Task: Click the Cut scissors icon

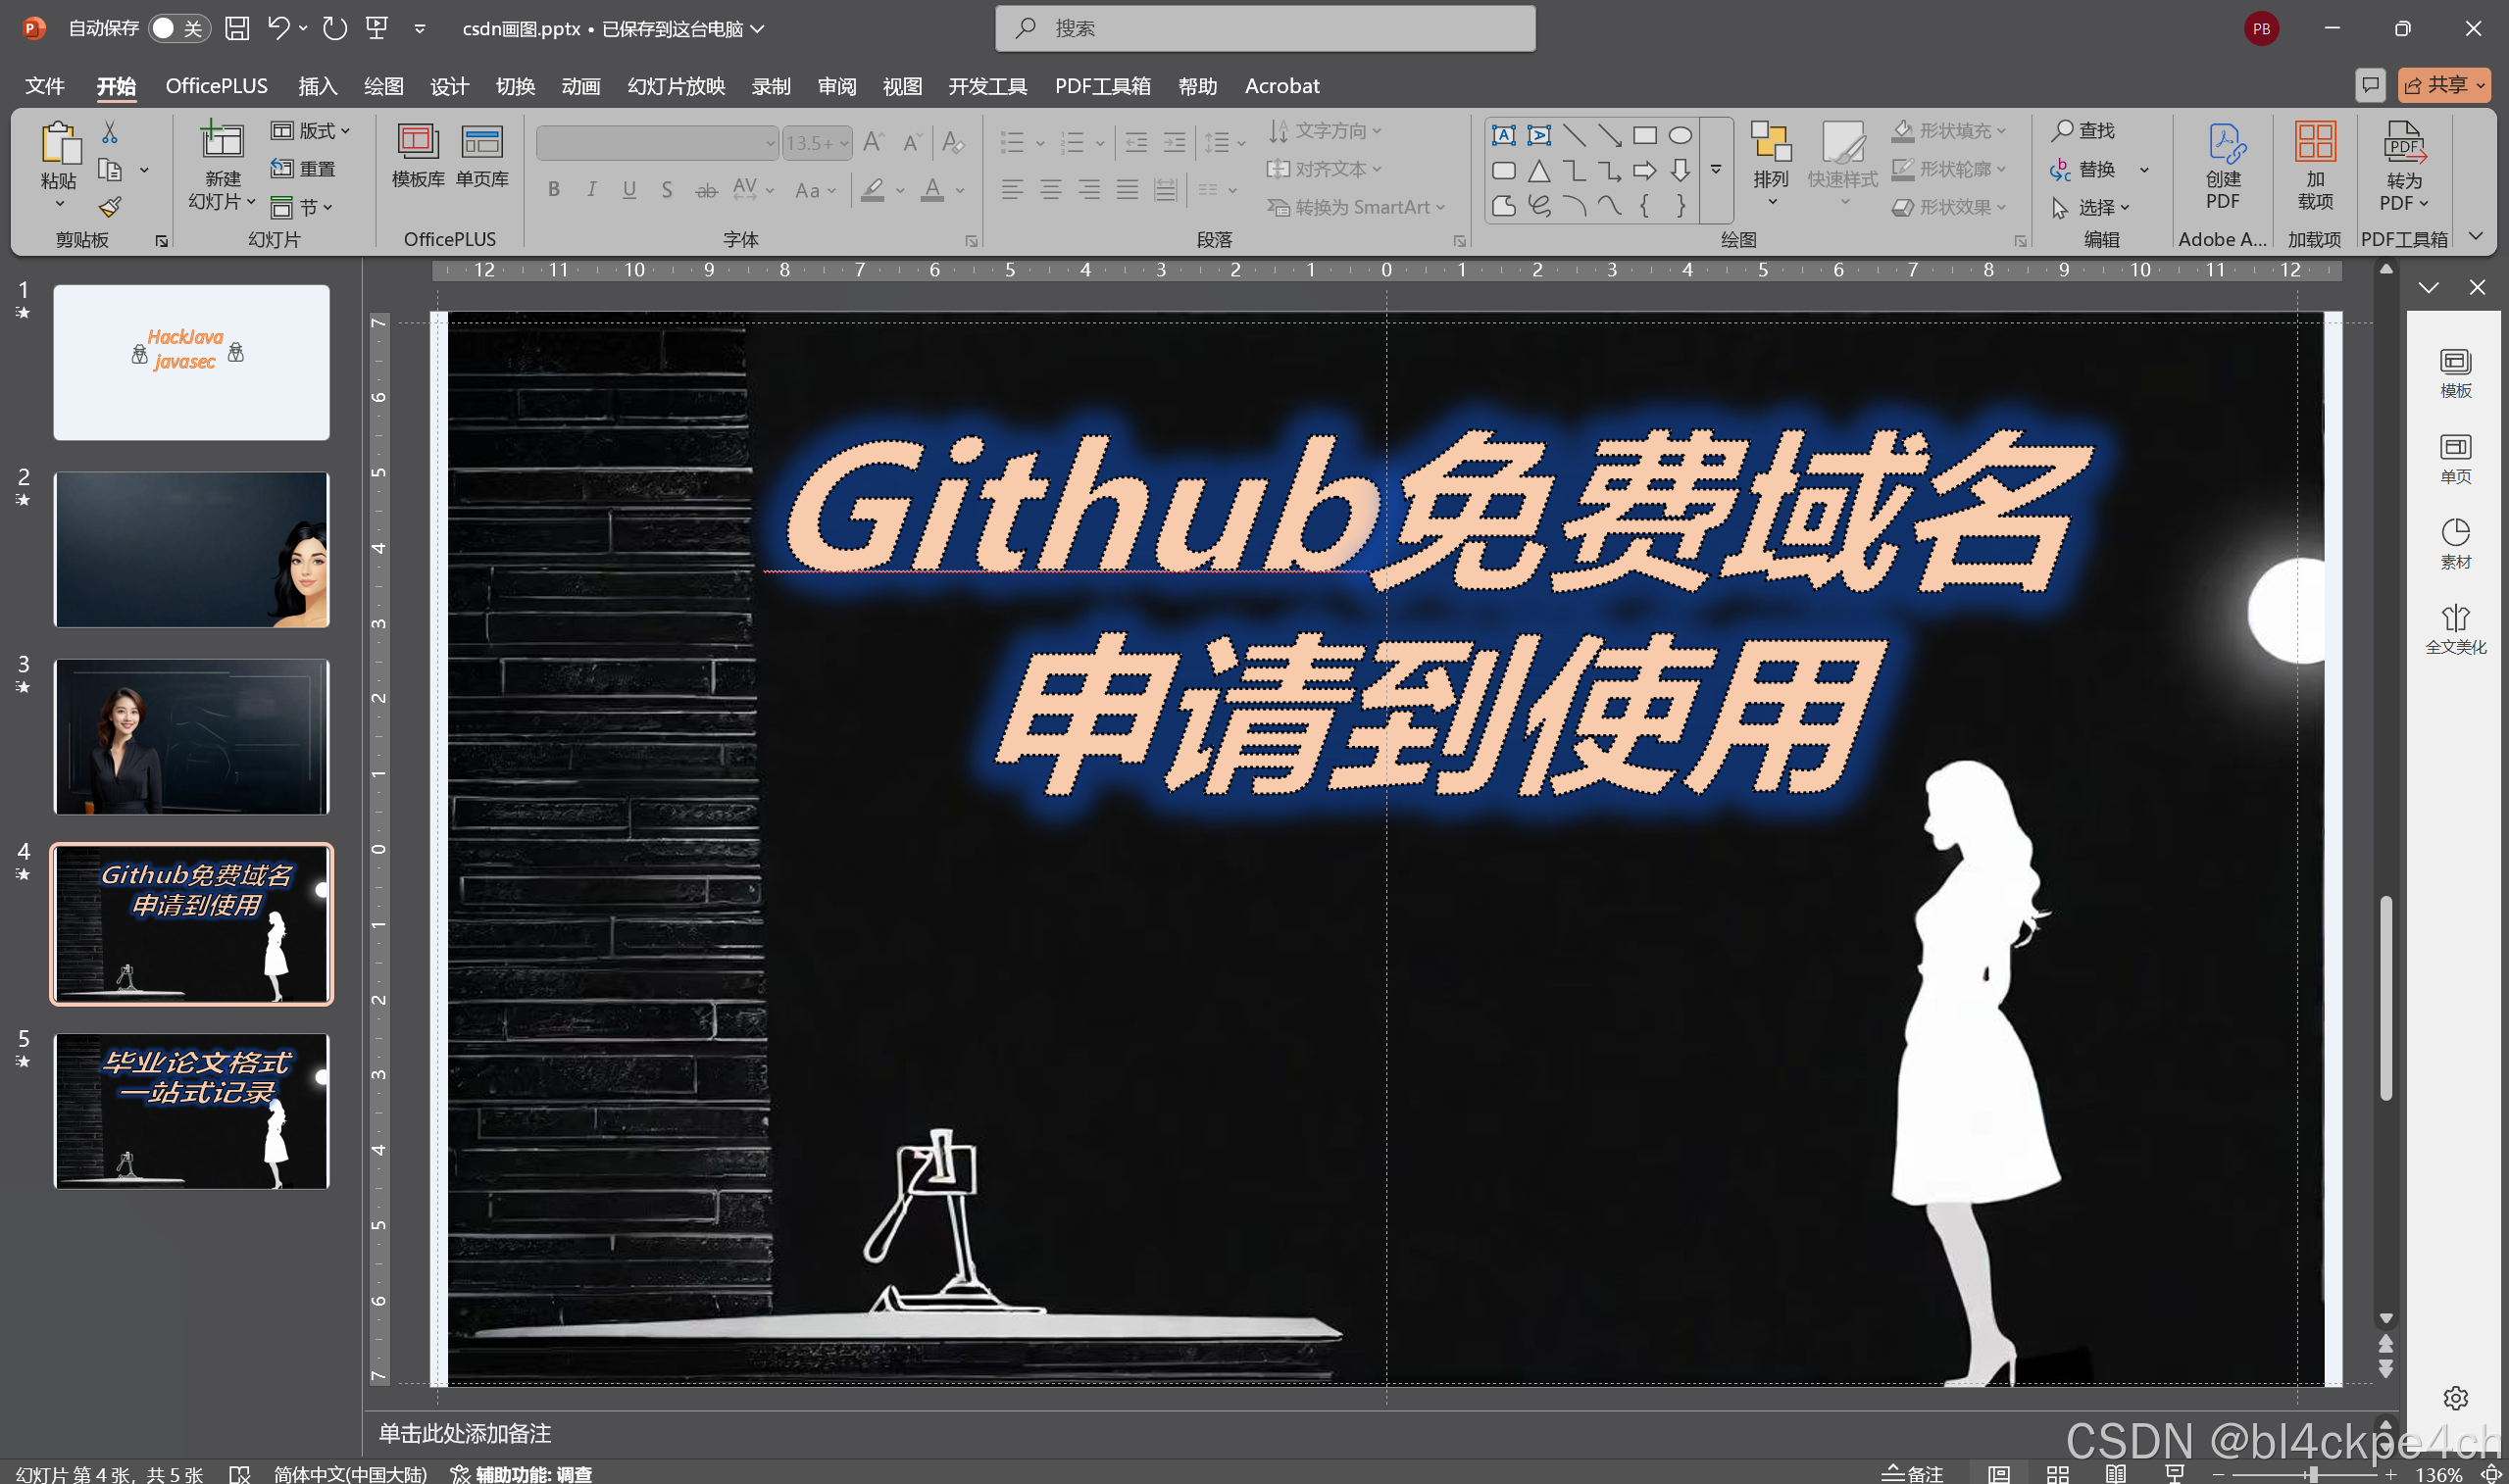Action: point(110,132)
